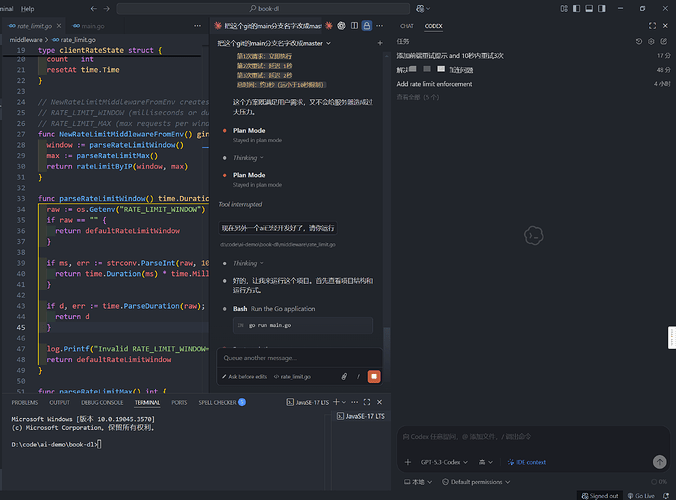Switch to the OUTPUT panel tab

[x=59, y=403]
